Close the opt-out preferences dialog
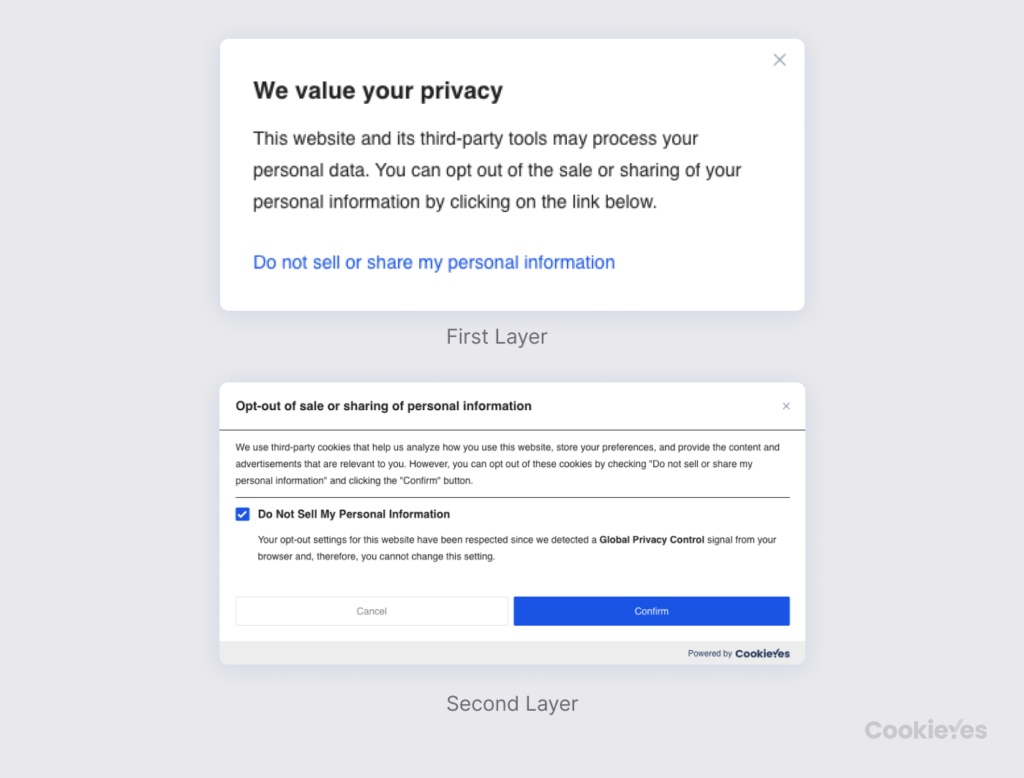 coord(786,406)
